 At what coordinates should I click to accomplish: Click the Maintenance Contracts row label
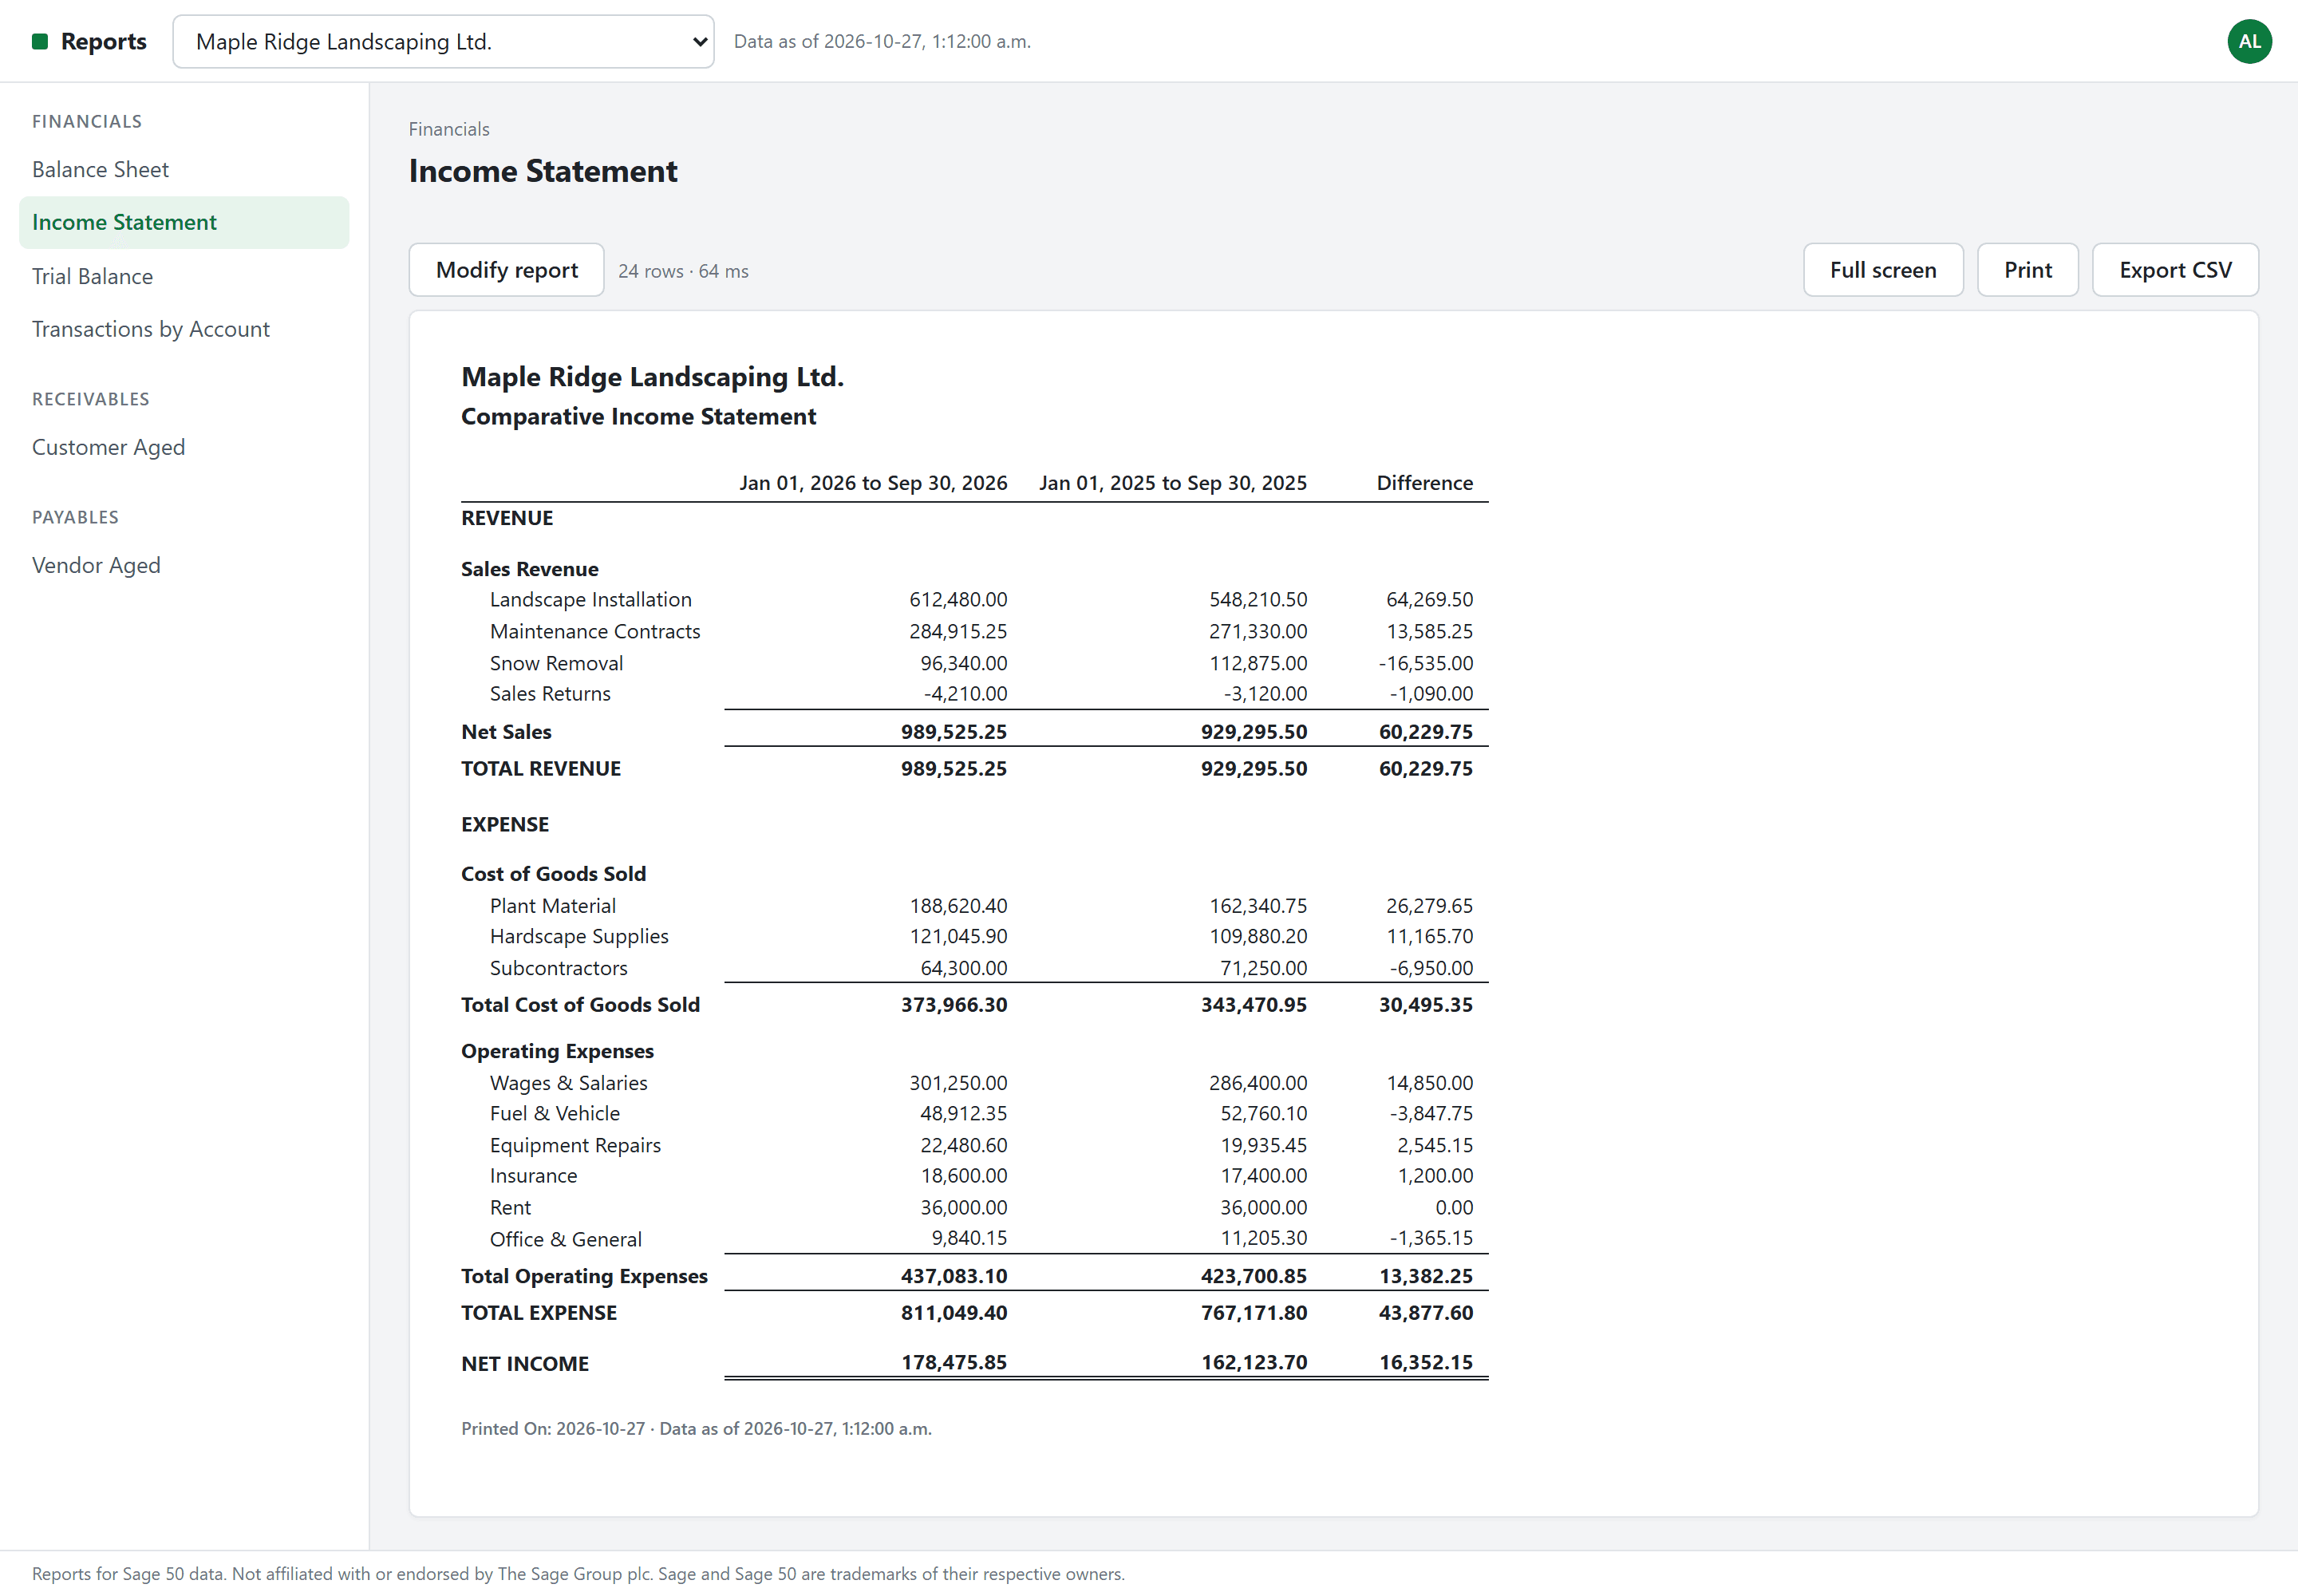tap(595, 631)
